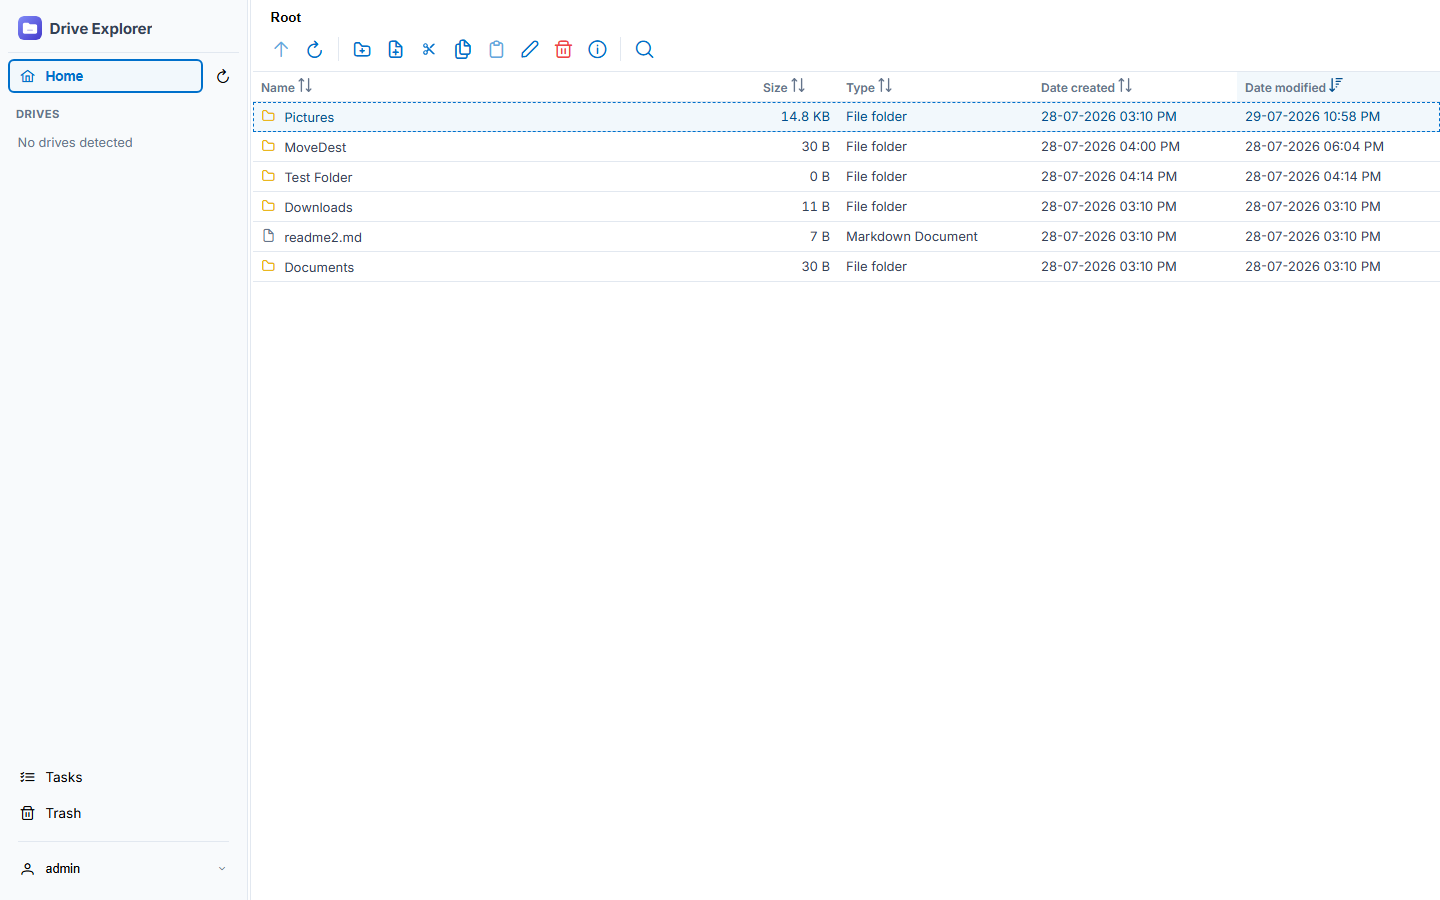This screenshot has width=1440, height=900.
Task: Open the Tasks page
Action: 64,777
